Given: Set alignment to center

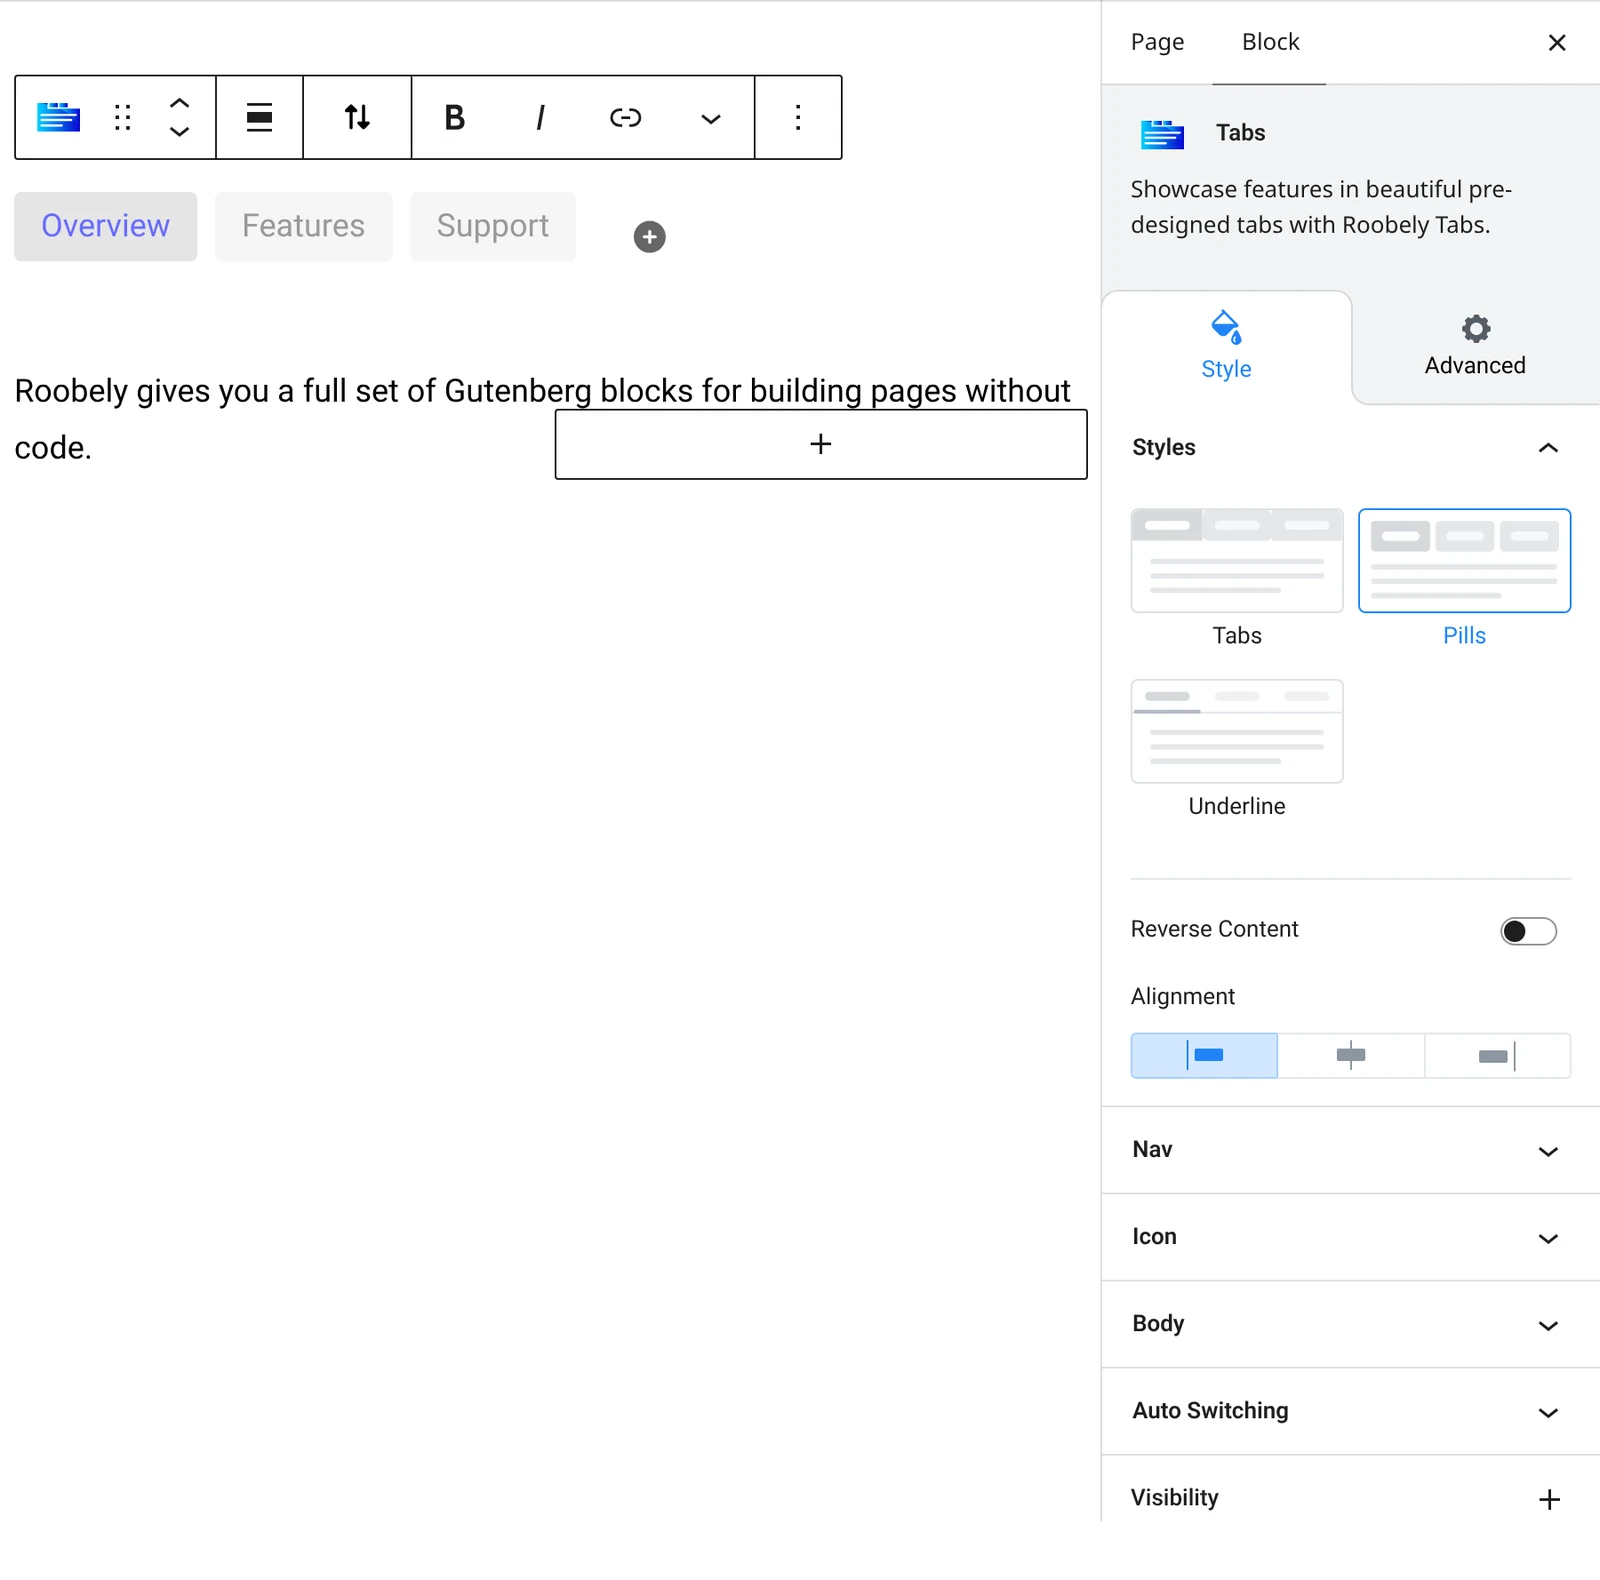Looking at the screenshot, I should [x=1351, y=1056].
